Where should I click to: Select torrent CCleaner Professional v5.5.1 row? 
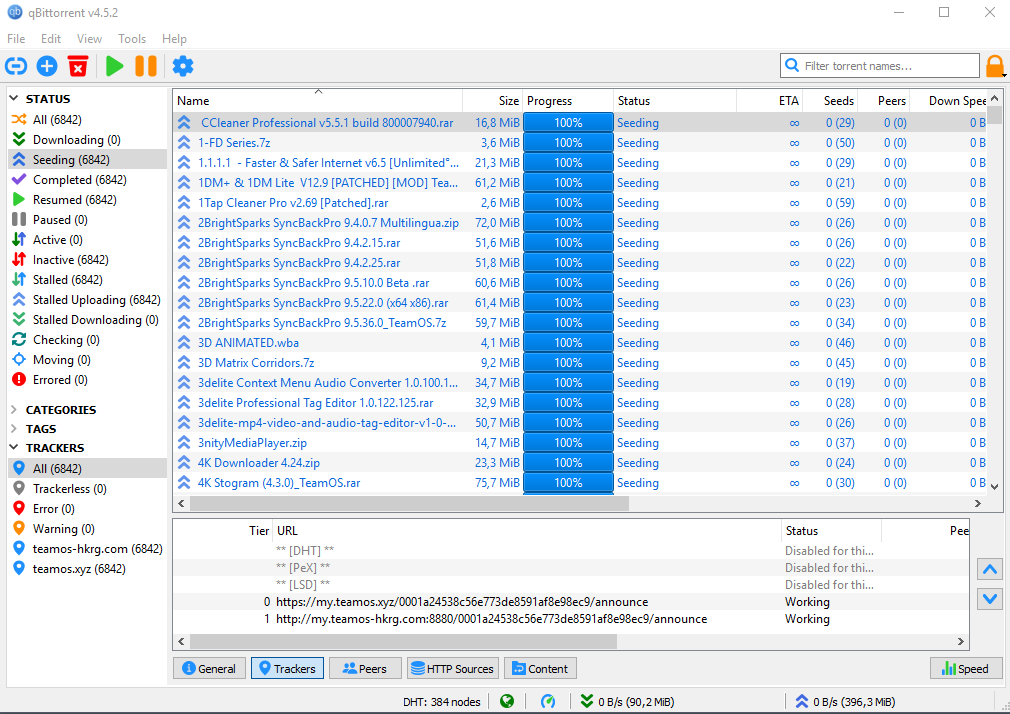(x=580, y=122)
